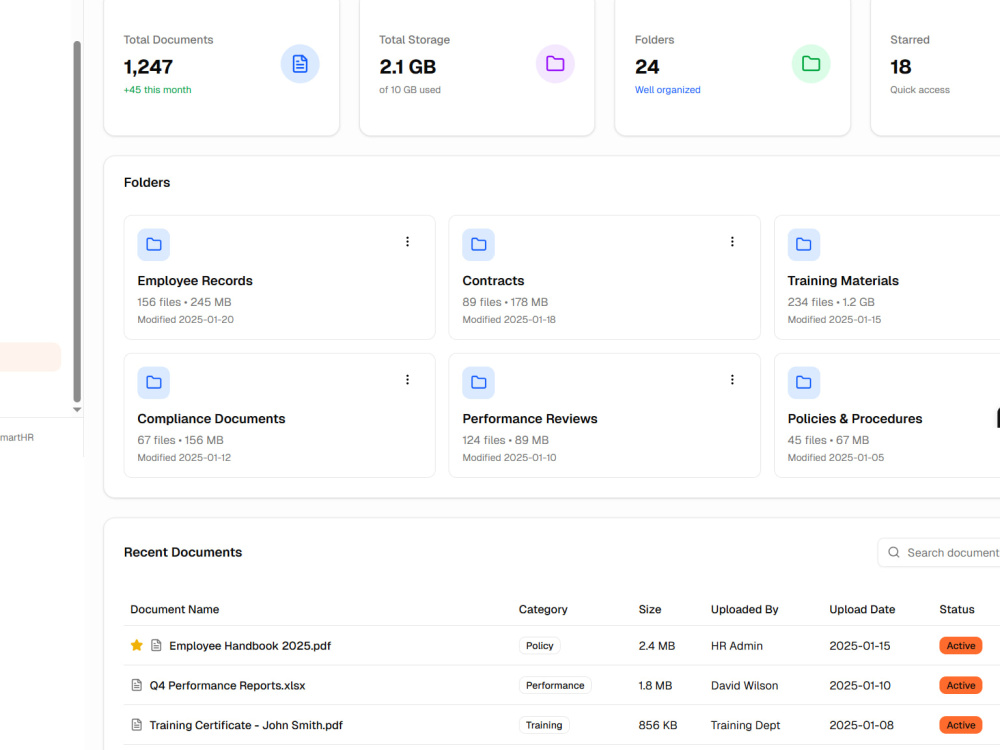Toggle star on Employee Handbook 2025.pdf

click(x=136, y=645)
